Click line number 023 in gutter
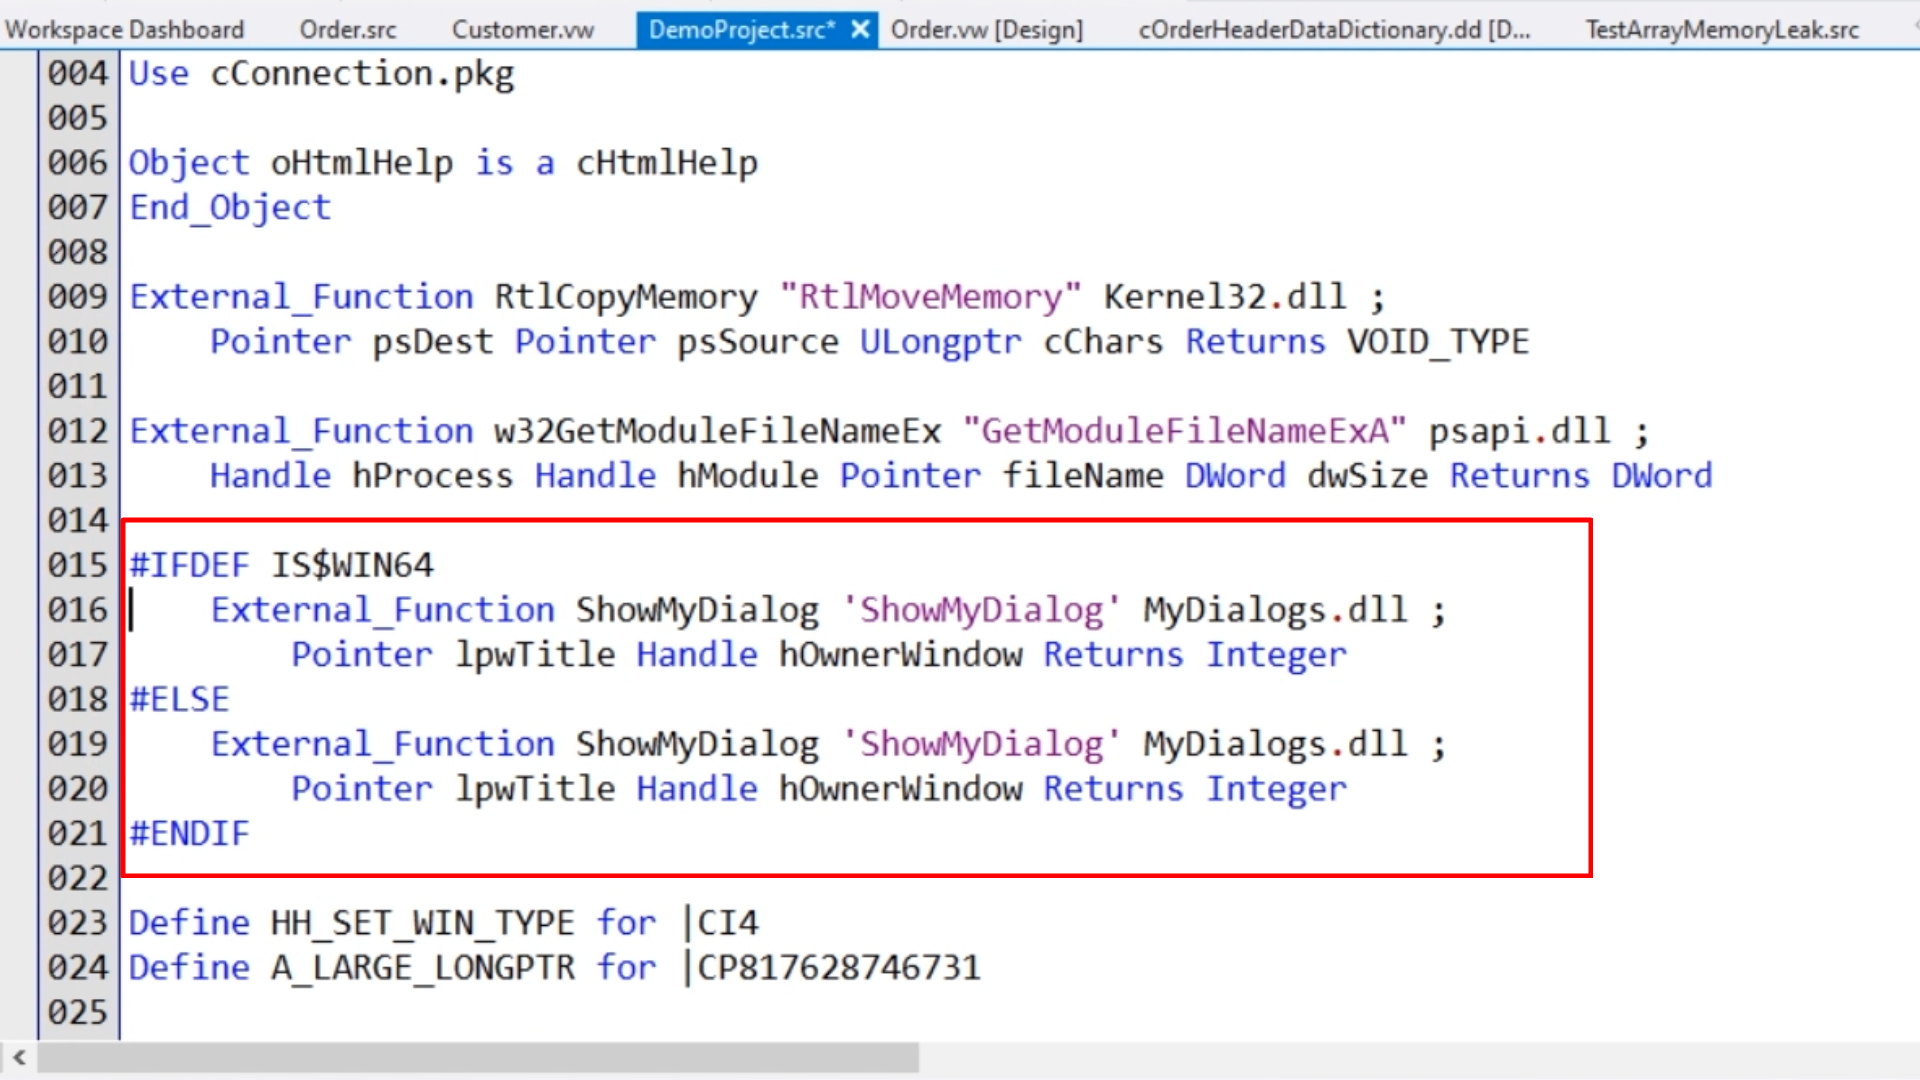The width and height of the screenshot is (1920, 1080). coord(77,923)
